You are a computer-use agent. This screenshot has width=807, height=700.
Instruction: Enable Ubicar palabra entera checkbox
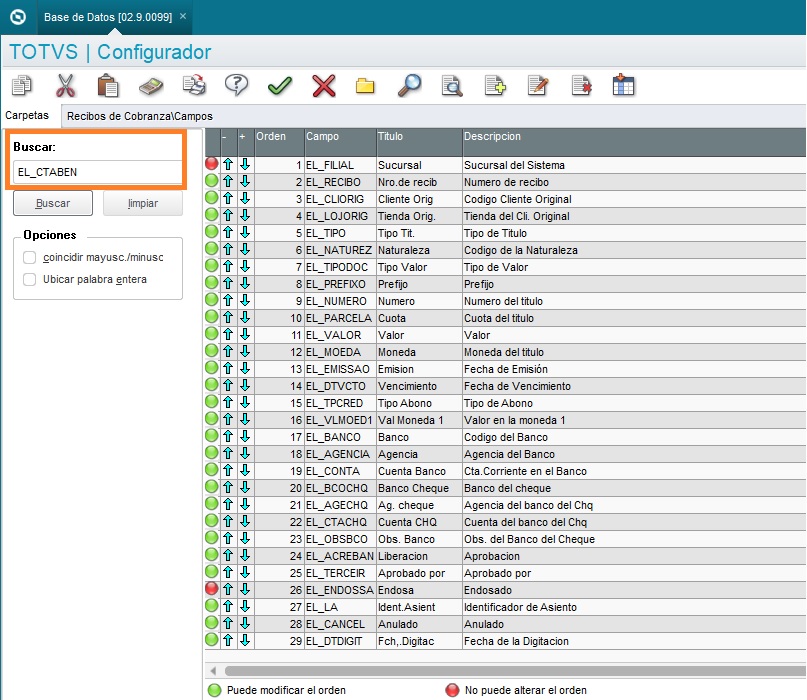(30, 279)
